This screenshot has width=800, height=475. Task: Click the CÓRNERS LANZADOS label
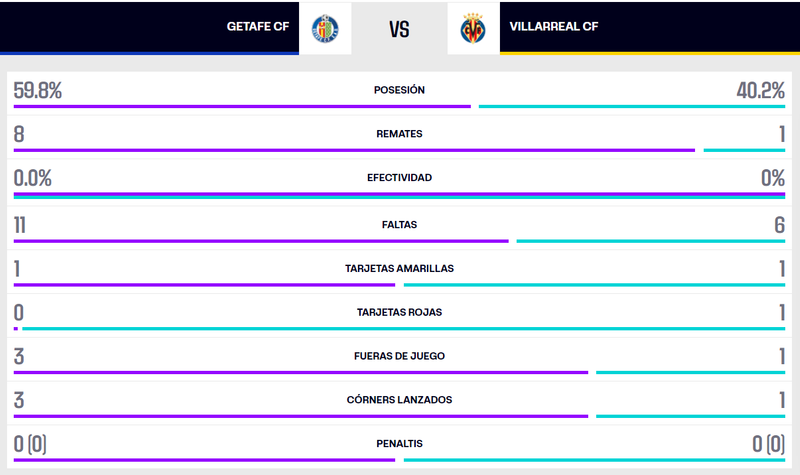(399, 399)
